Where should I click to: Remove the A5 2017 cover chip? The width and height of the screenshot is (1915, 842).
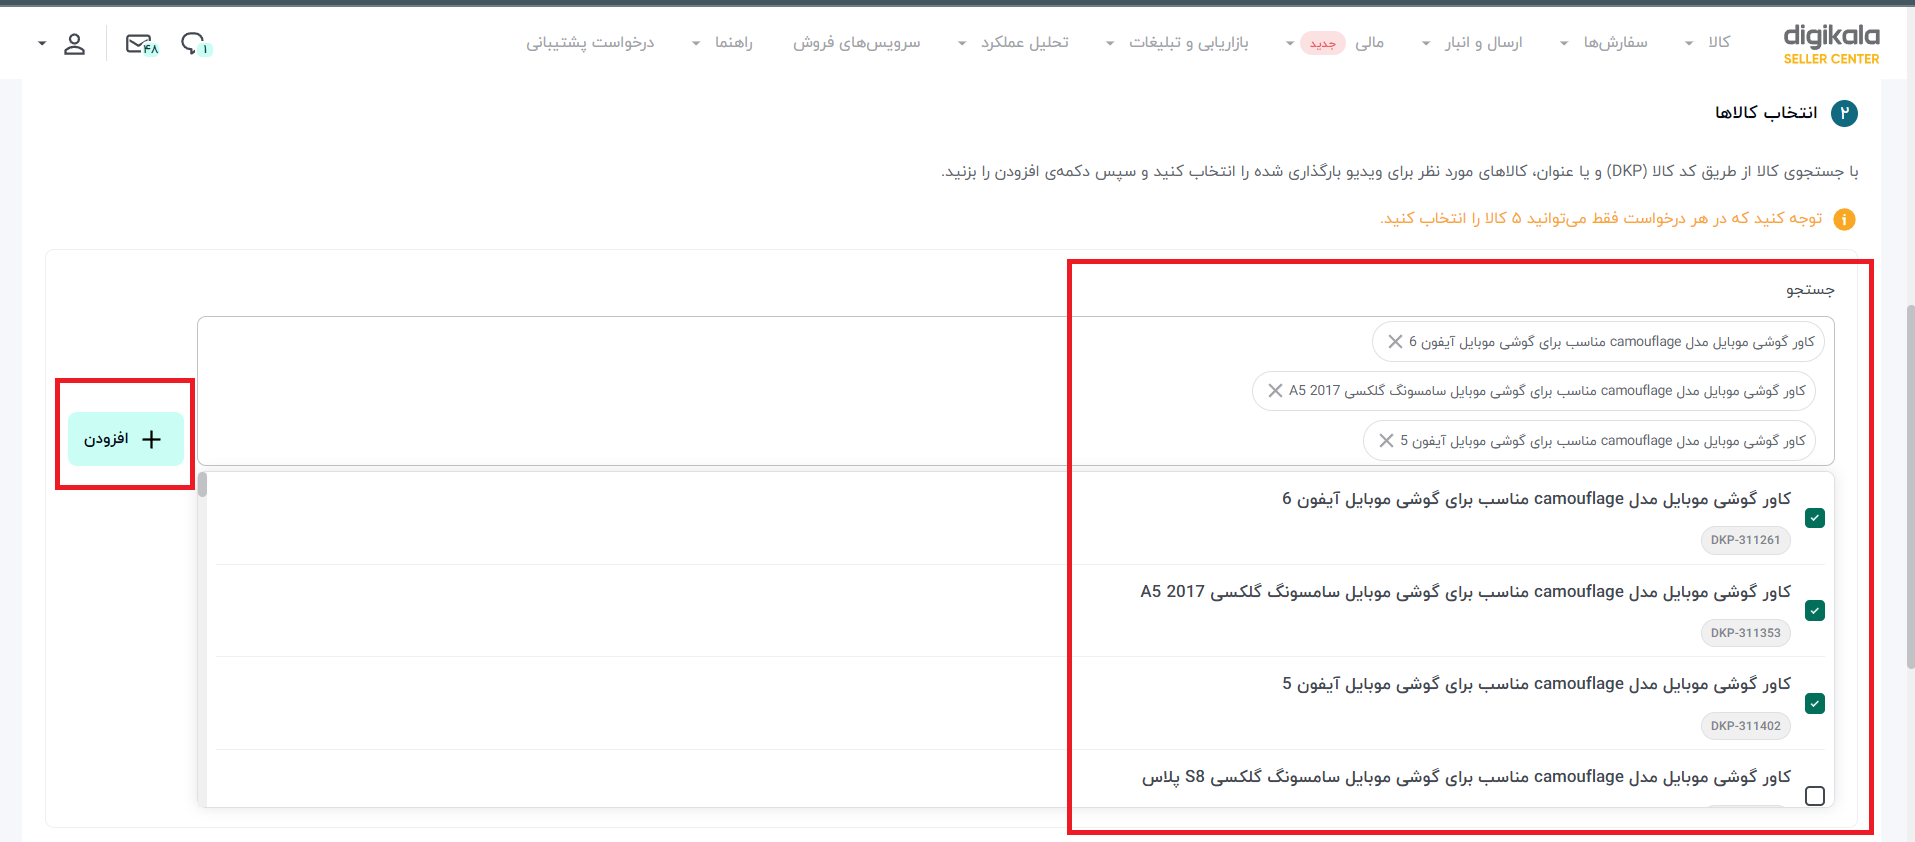pyautogui.click(x=1275, y=391)
